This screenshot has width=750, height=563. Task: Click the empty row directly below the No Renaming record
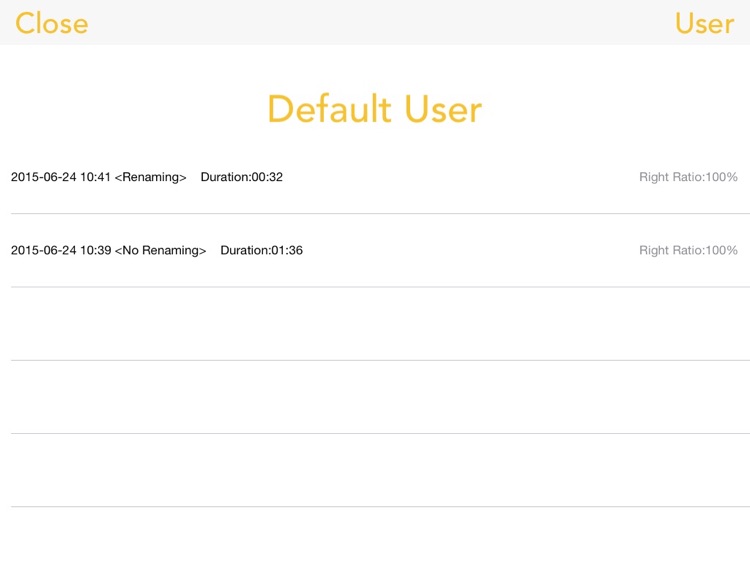click(x=375, y=324)
